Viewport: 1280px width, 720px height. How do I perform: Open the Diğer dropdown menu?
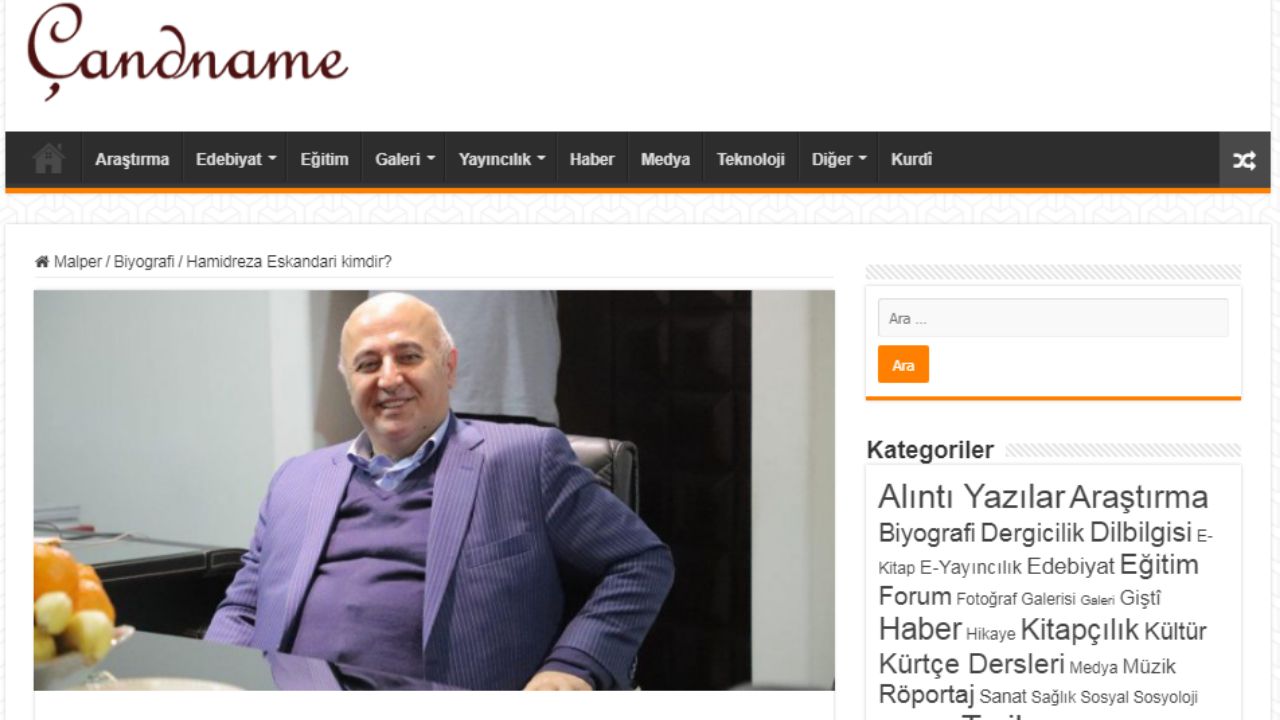tap(838, 159)
